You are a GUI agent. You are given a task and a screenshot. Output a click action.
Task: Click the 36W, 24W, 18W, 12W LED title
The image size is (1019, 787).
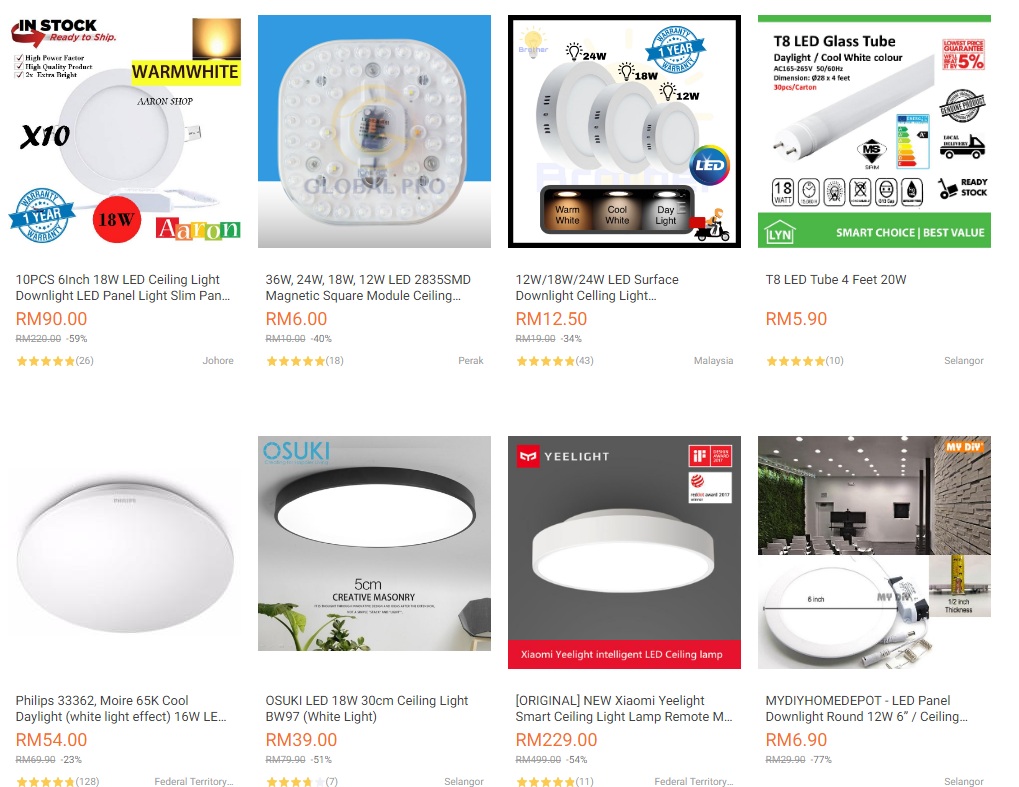368,287
